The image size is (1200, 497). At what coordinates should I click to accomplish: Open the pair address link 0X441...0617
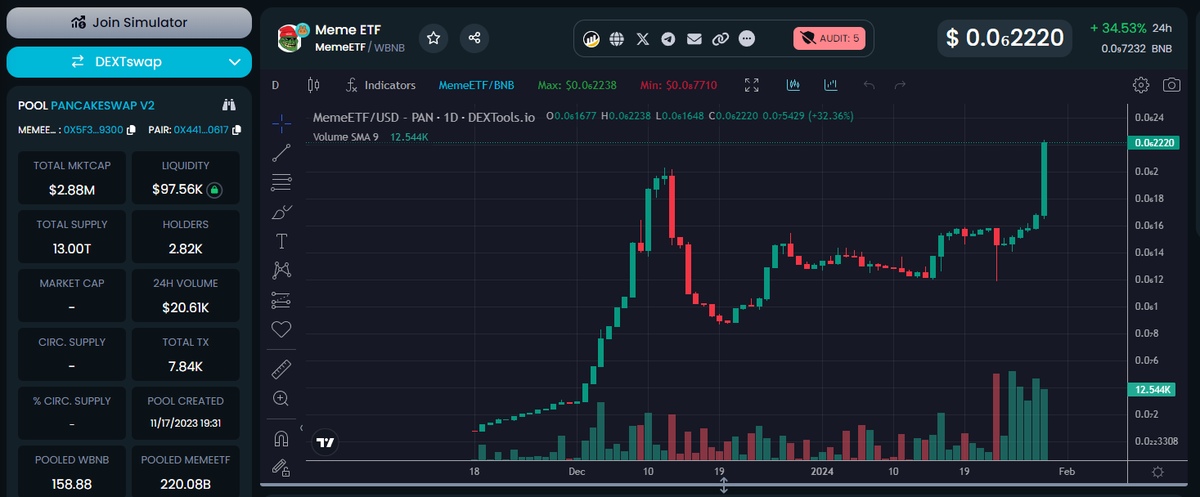coord(201,130)
